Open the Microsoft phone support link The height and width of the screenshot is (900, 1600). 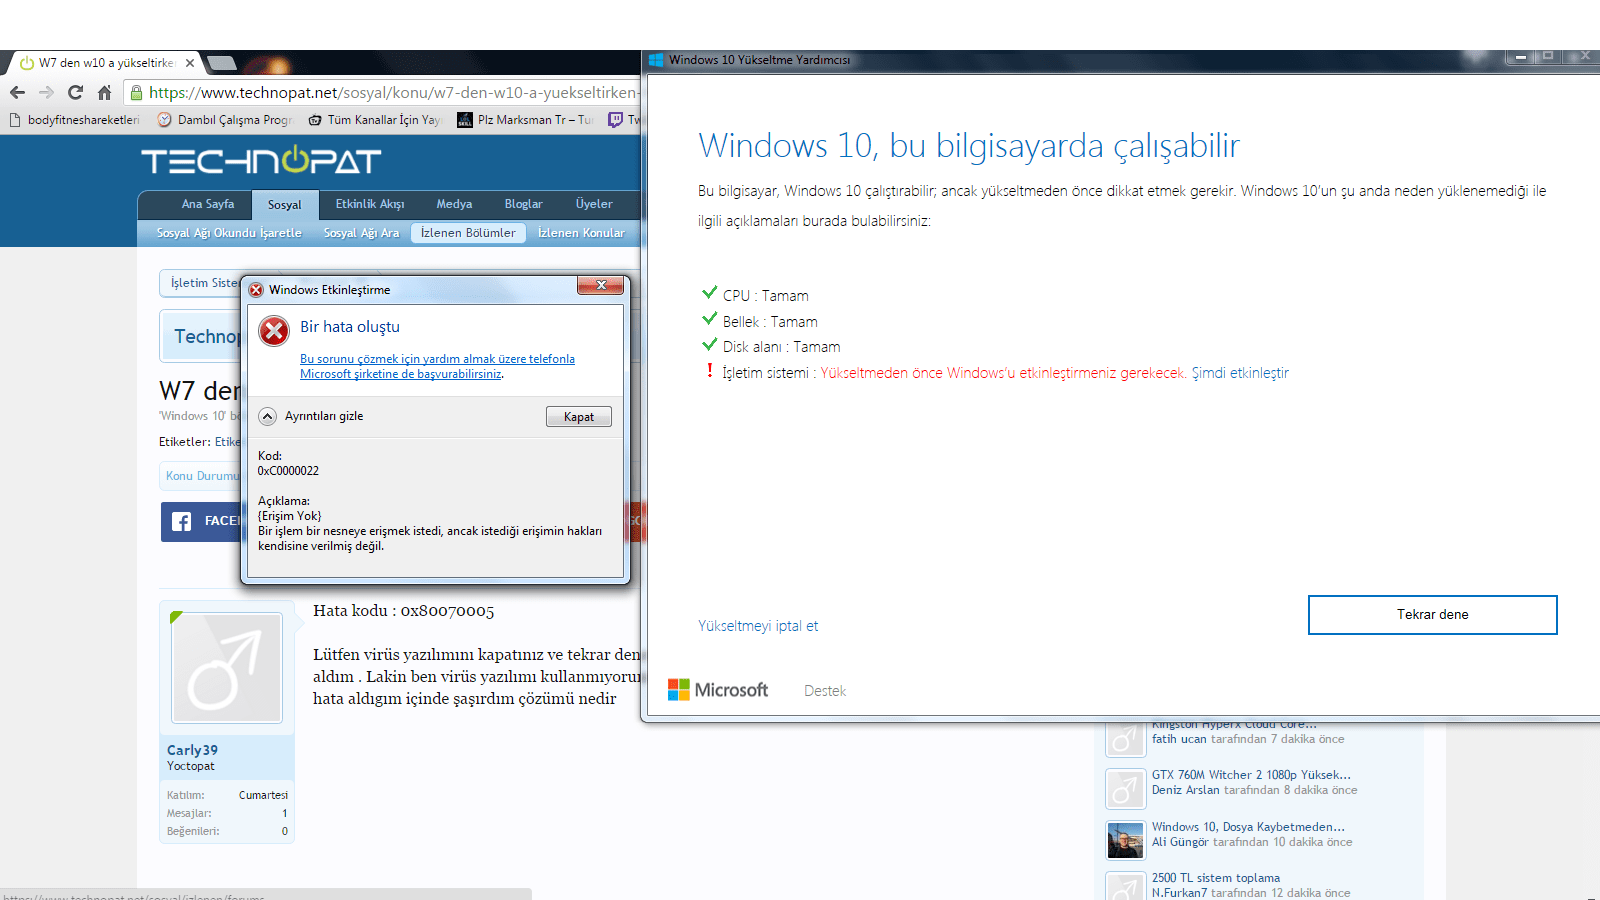pyautogui.click(x=437, y=366)
